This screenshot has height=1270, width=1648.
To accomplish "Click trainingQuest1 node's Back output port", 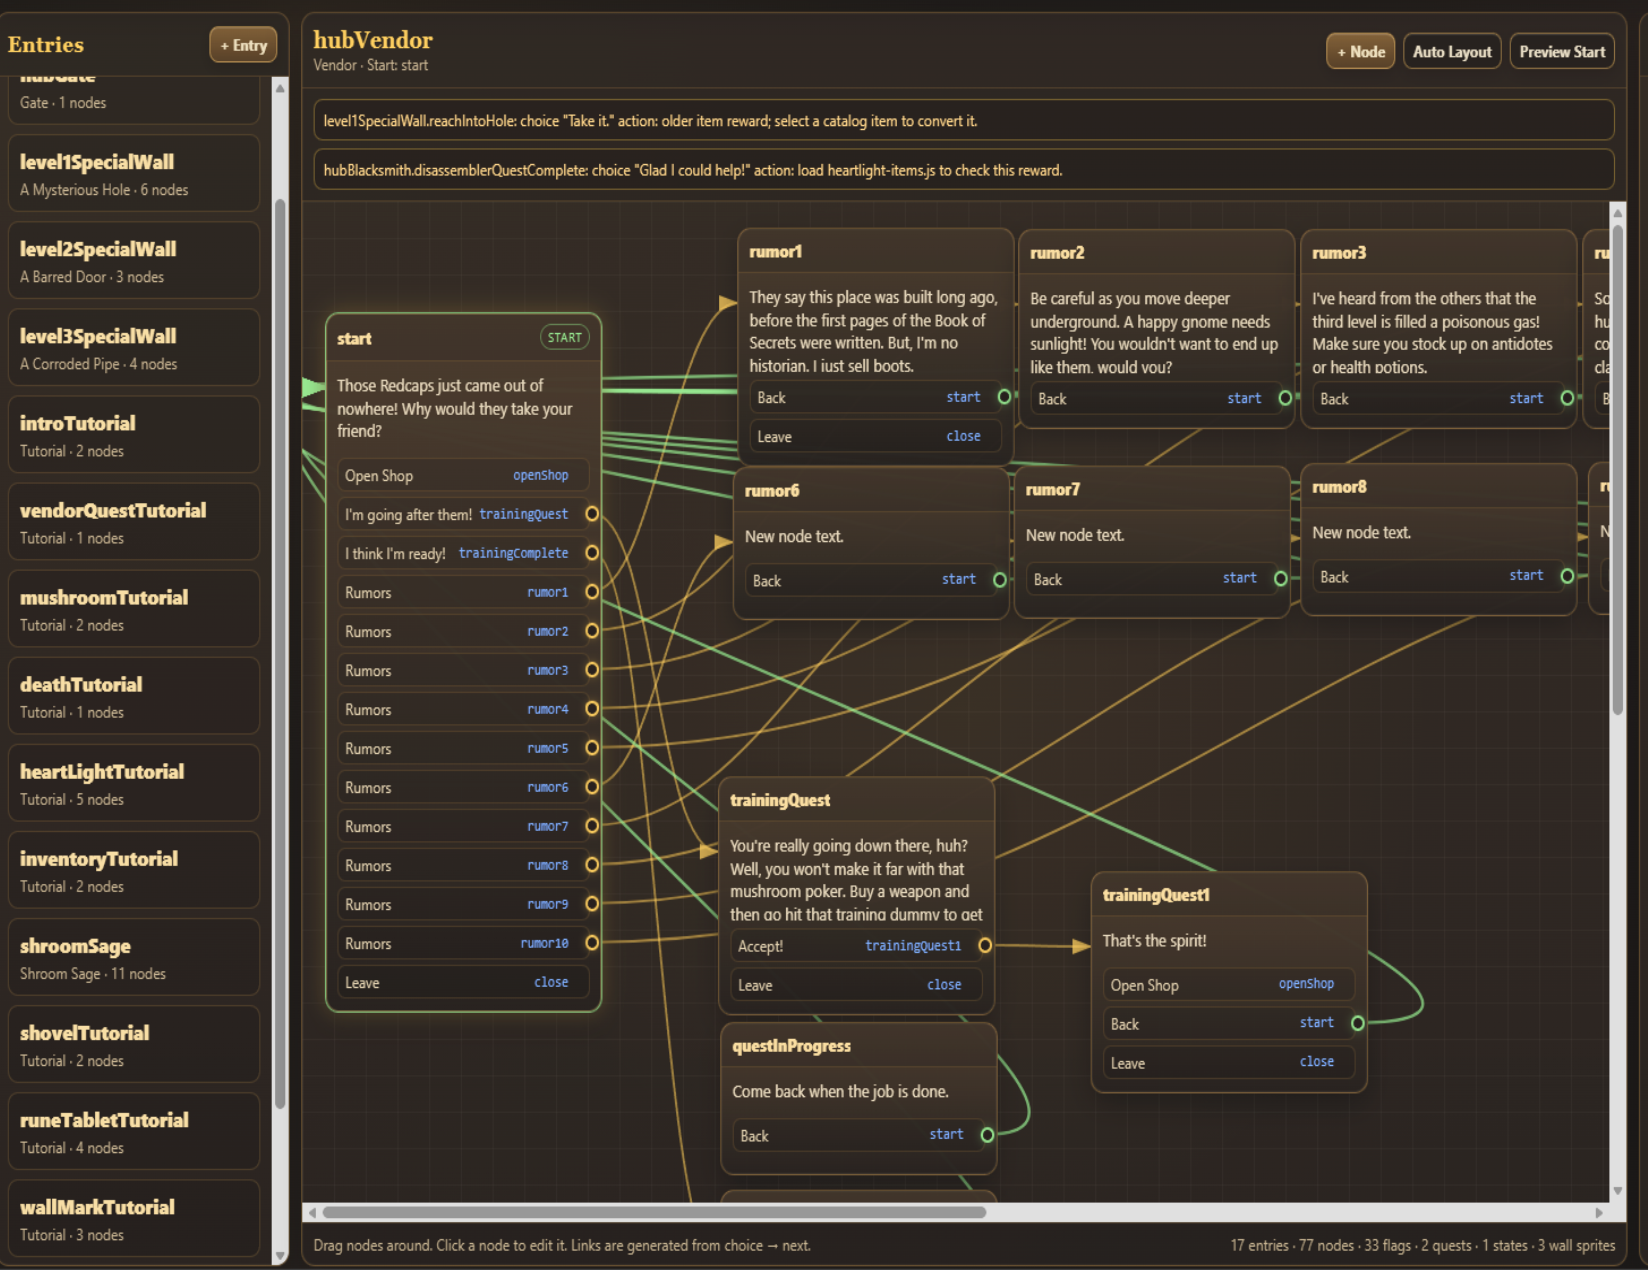I will pos(1357,1023).
